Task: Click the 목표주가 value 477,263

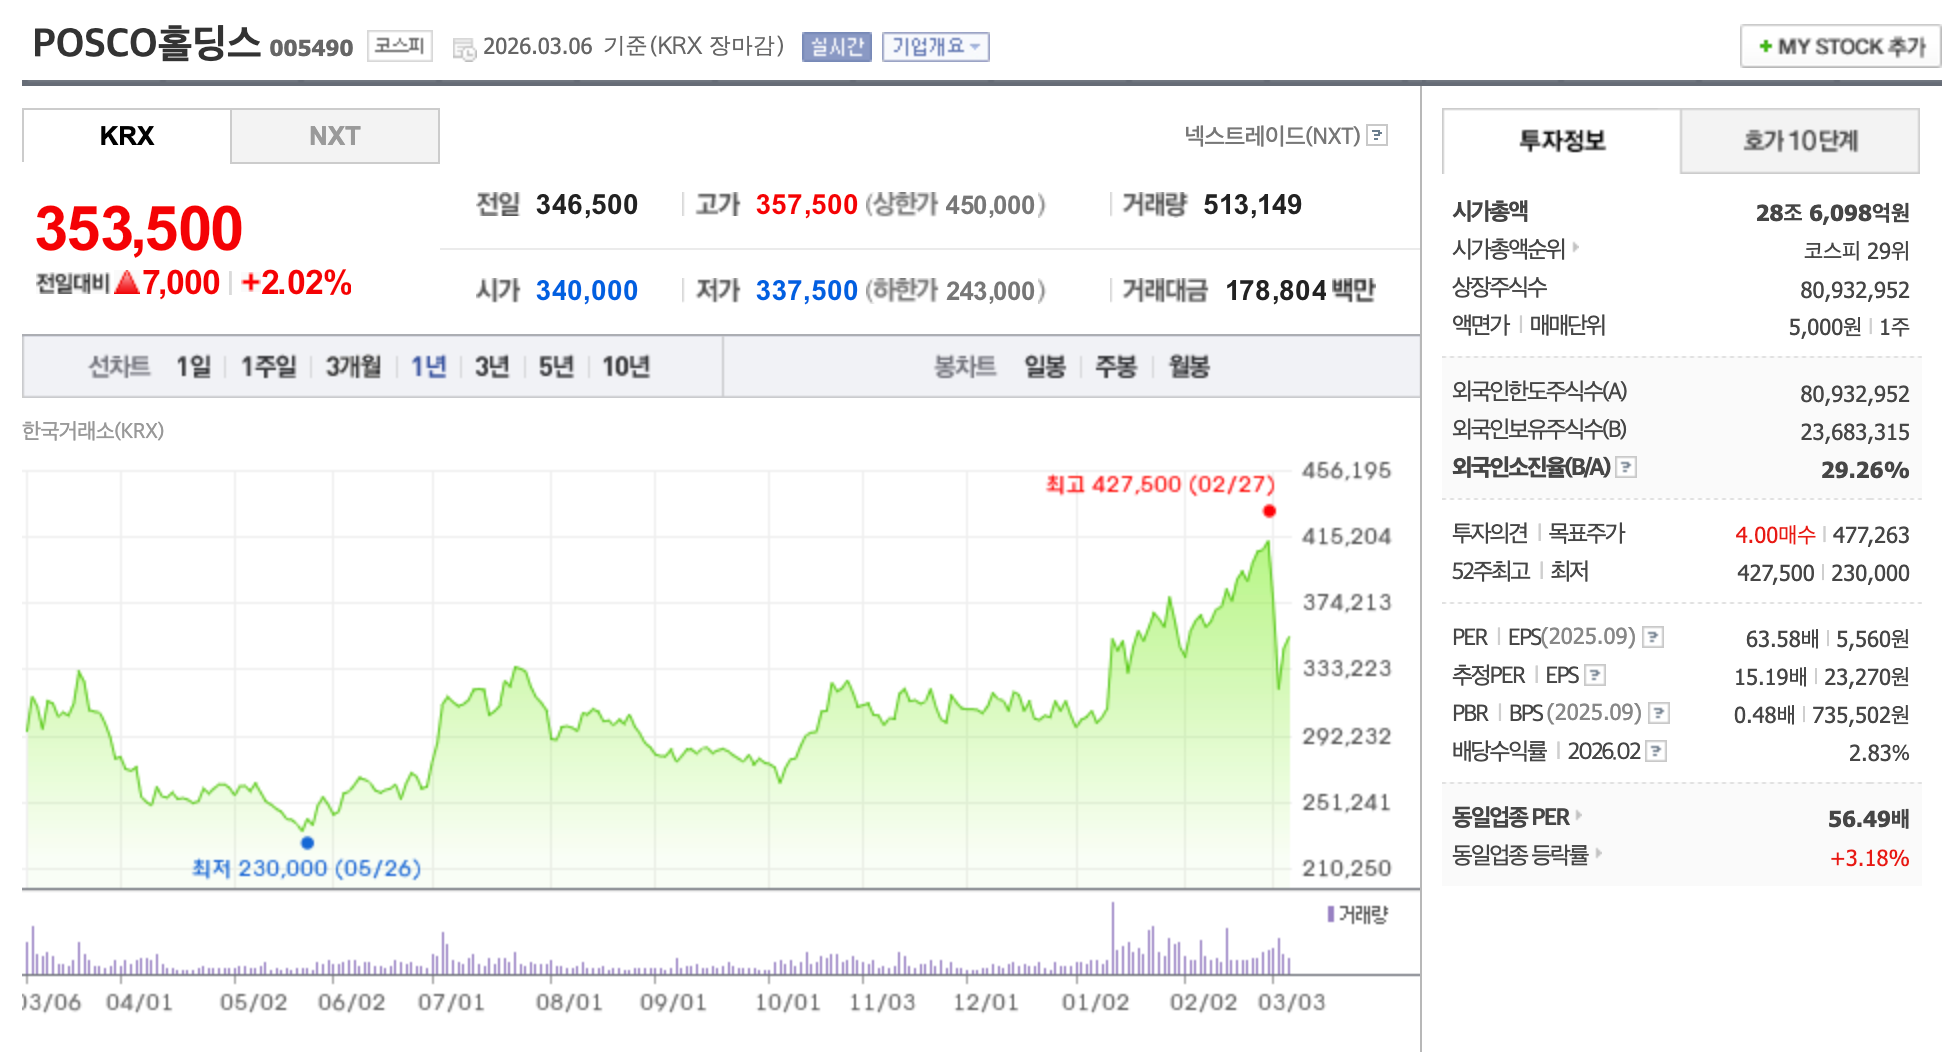Action: [1871, 535]
